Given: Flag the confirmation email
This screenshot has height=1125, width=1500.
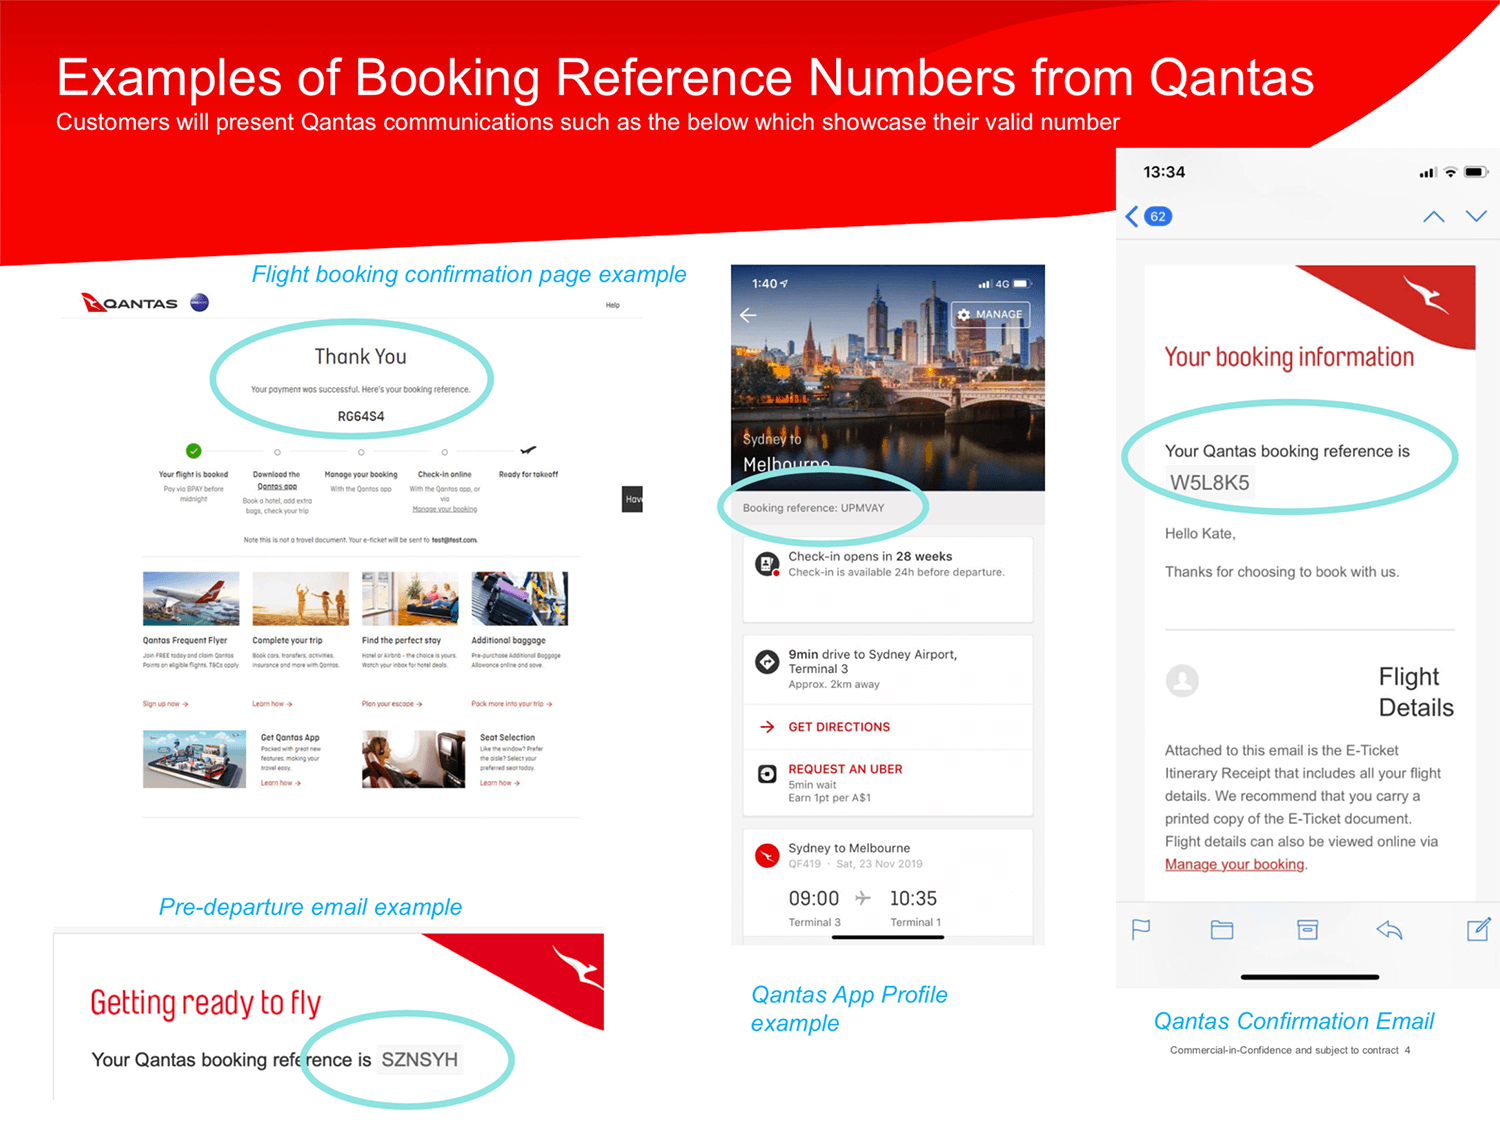Looking at the screenshot, I should (x=1141, y=930).
